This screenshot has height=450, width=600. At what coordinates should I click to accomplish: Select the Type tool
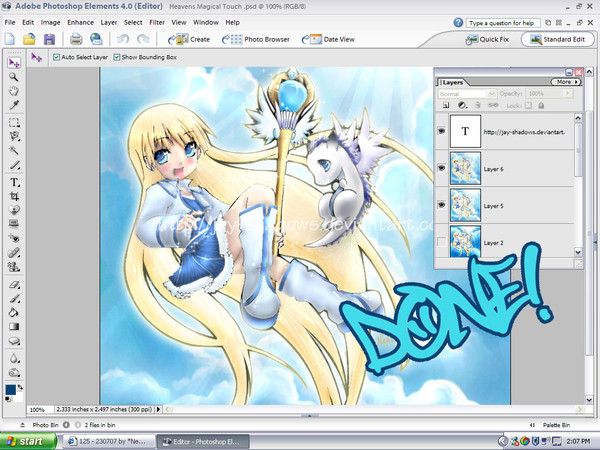tap(14, 182)
